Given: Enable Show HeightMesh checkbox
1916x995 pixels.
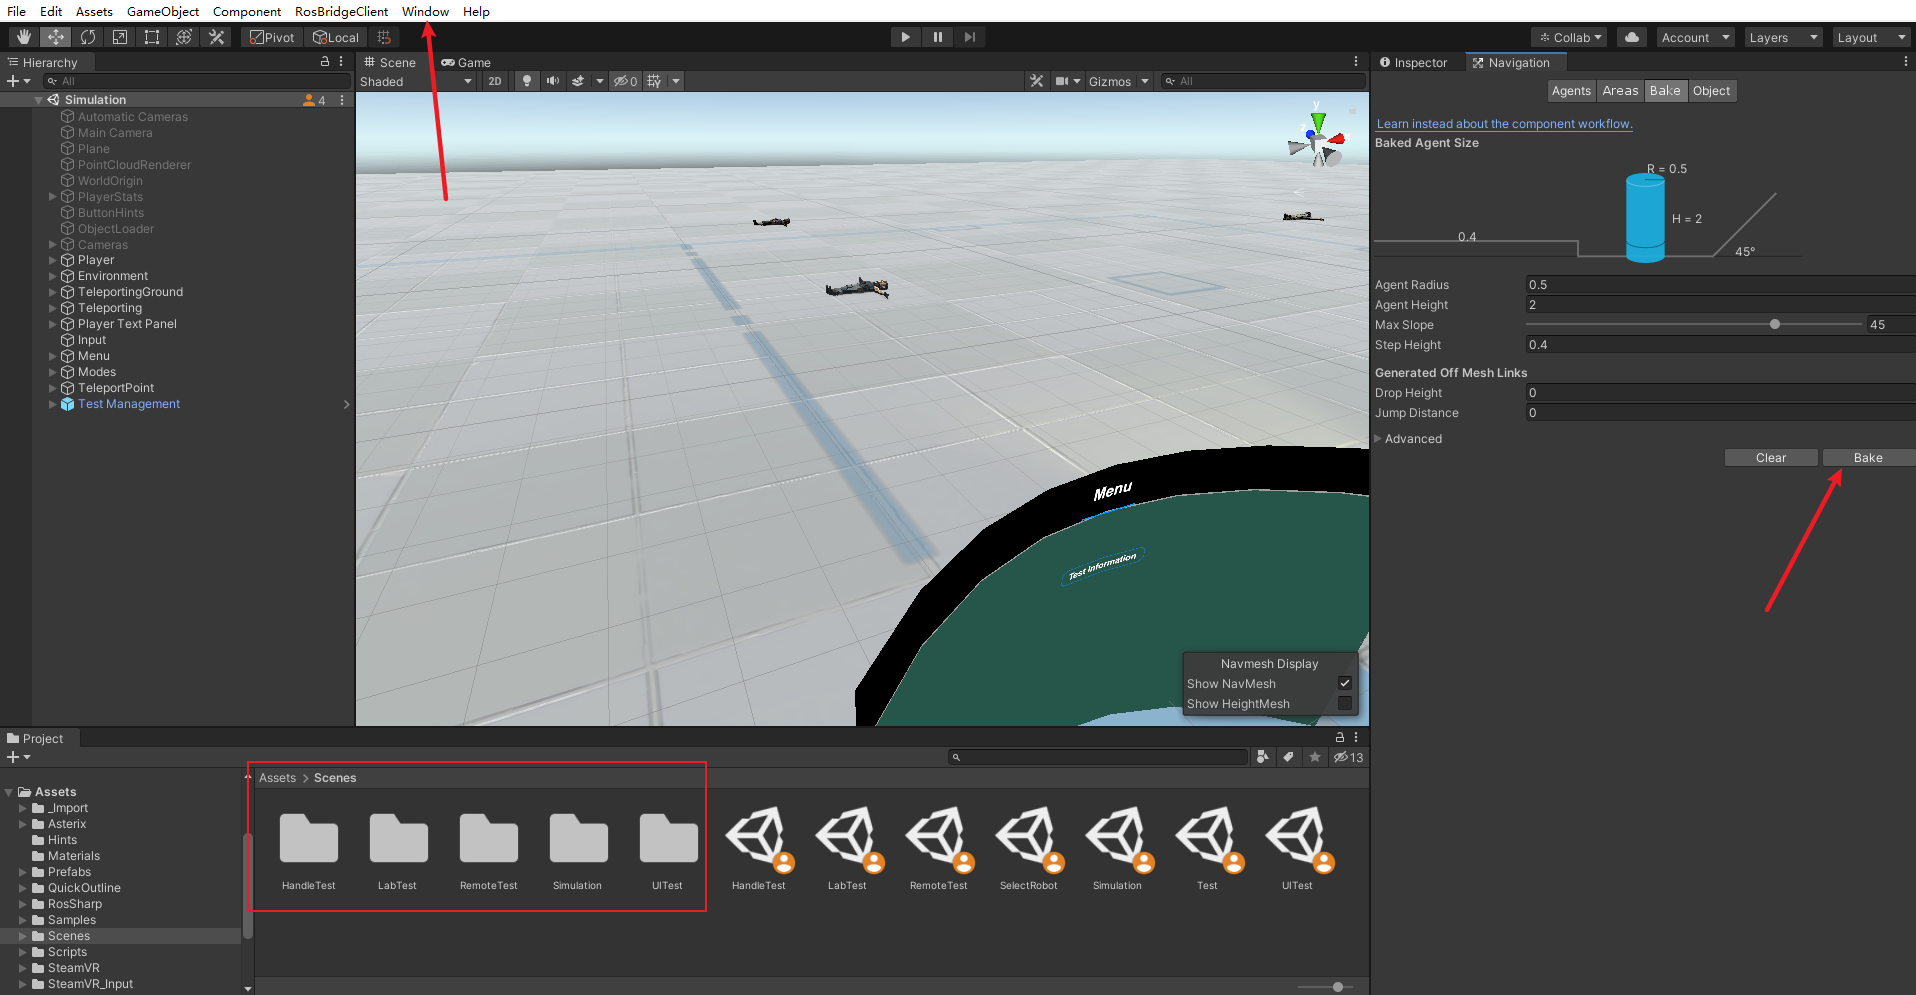Looking at the screenshot, I should 1345,703.
